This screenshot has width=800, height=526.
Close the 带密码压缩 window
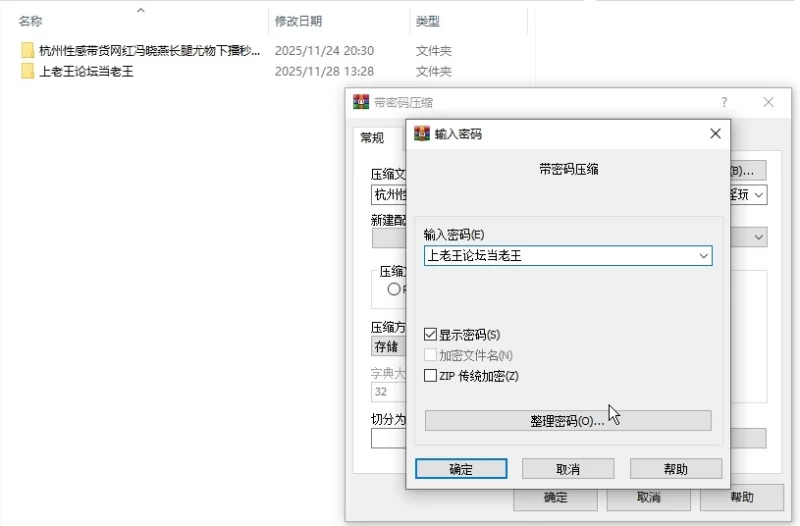click(768, 102)
